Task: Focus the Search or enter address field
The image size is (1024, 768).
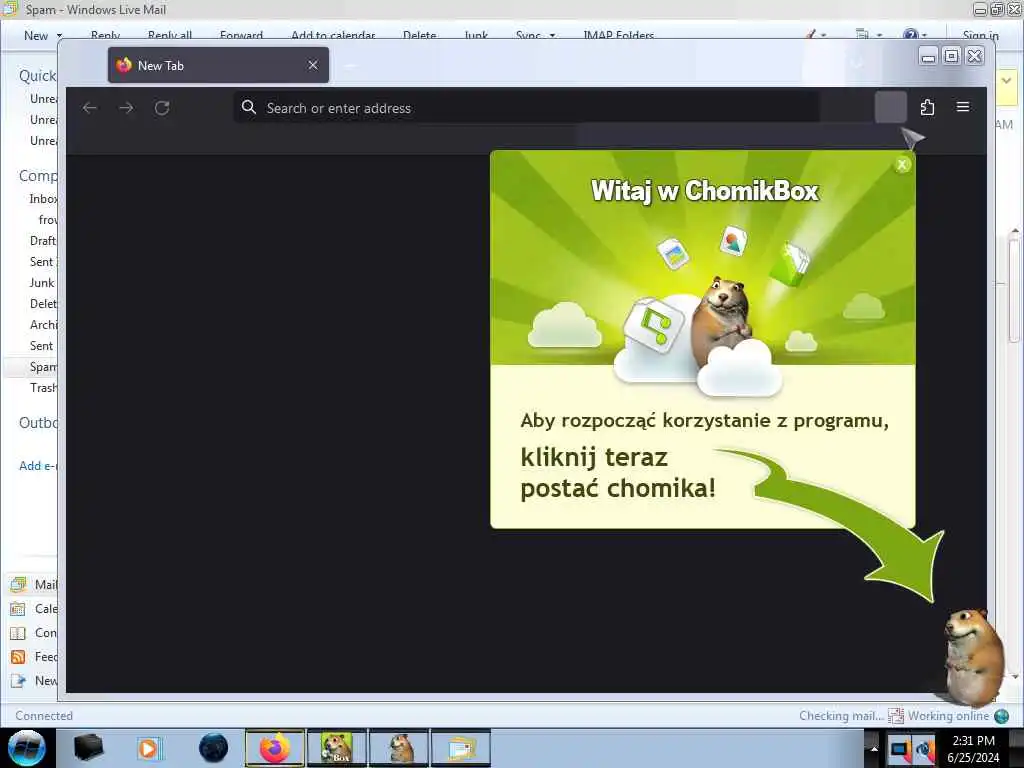Action: tap(526, 108)
